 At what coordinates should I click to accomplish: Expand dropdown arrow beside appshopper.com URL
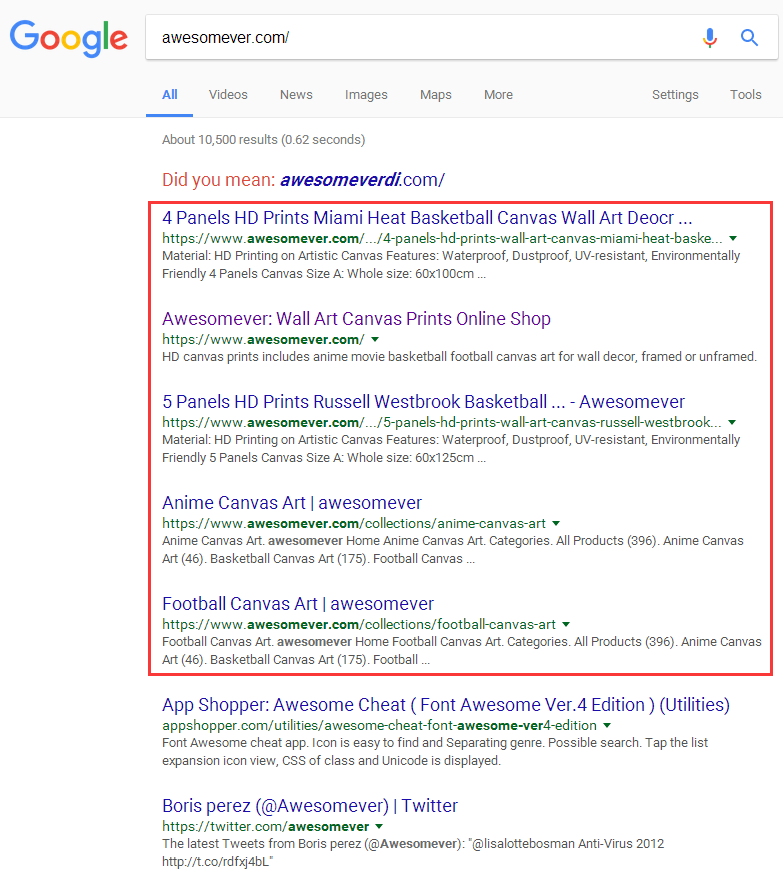(607, 725)
